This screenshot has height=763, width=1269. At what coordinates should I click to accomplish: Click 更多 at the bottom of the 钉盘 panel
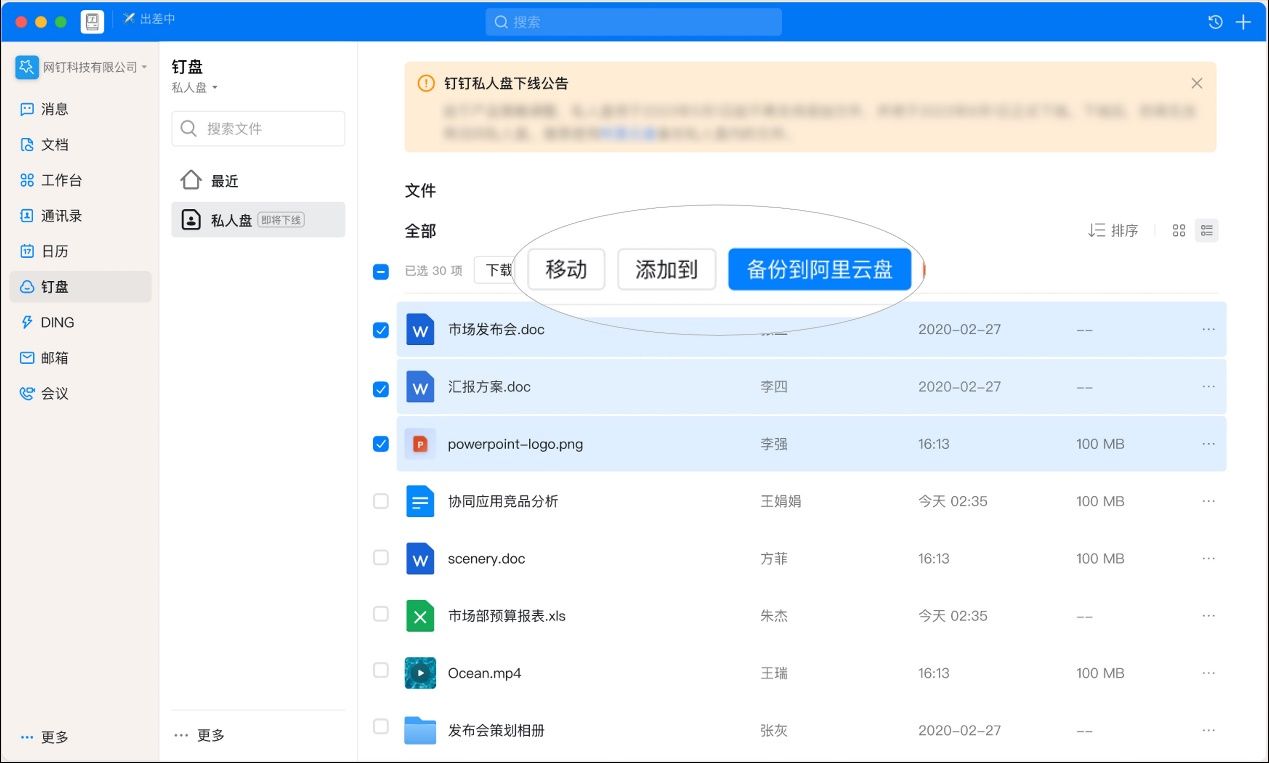[199, 735]
